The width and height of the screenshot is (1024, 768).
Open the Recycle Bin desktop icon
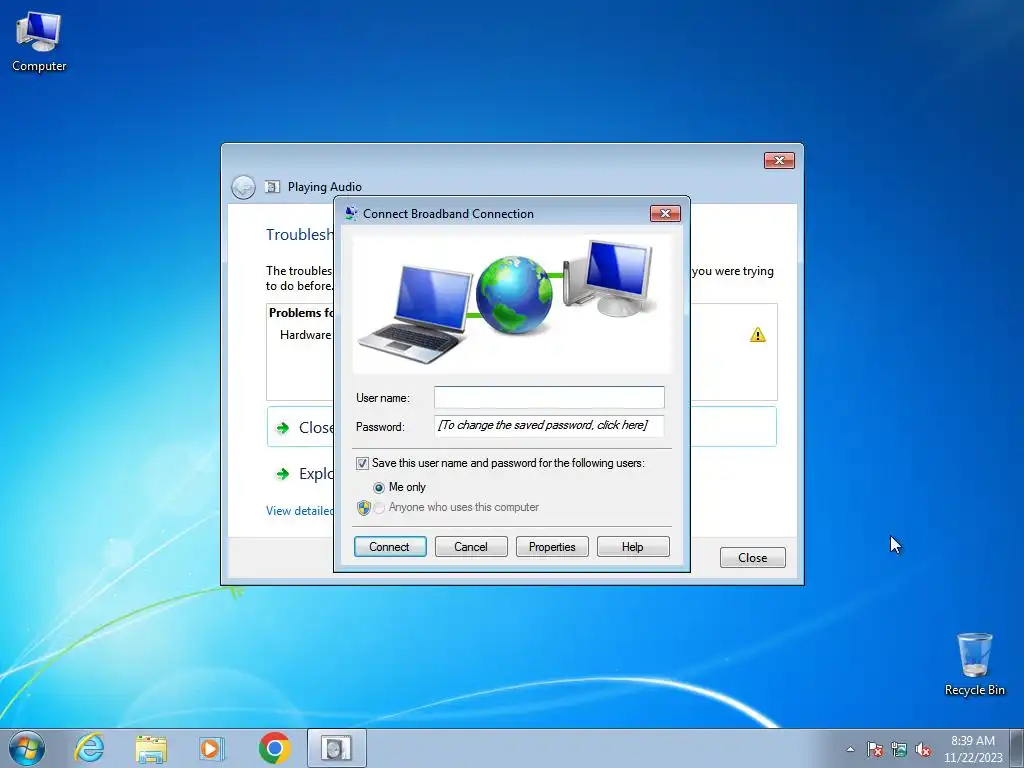(x=974, y=664)
